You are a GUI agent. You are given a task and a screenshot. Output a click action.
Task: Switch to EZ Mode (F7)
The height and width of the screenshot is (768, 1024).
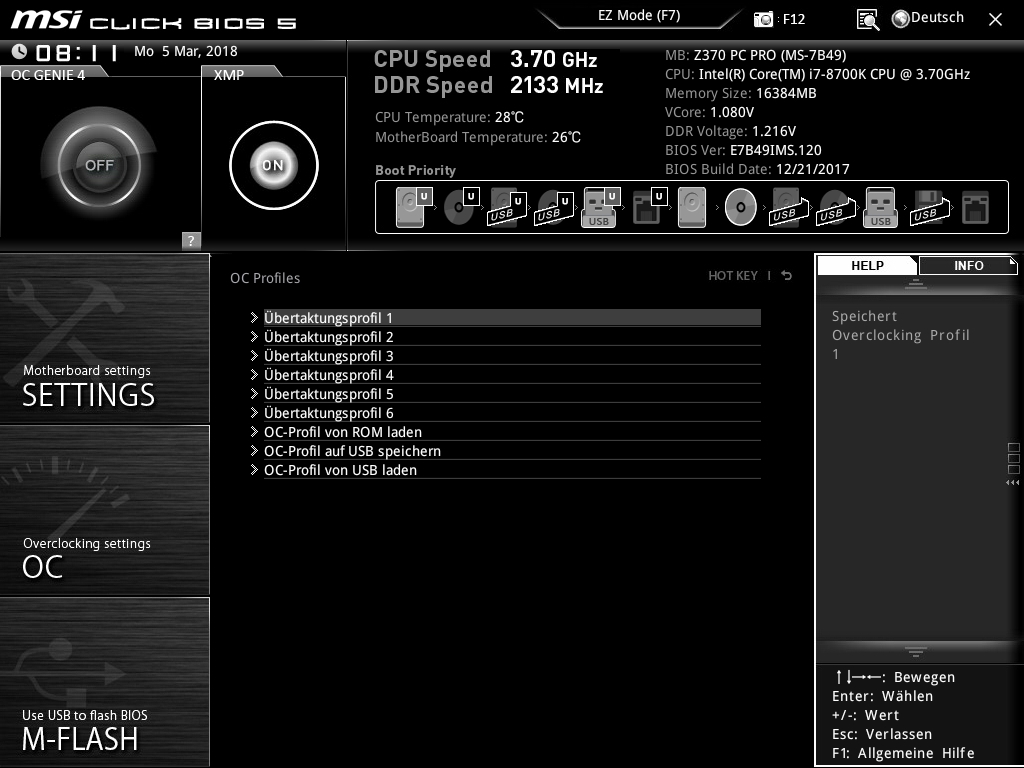[x=639, y=16]
